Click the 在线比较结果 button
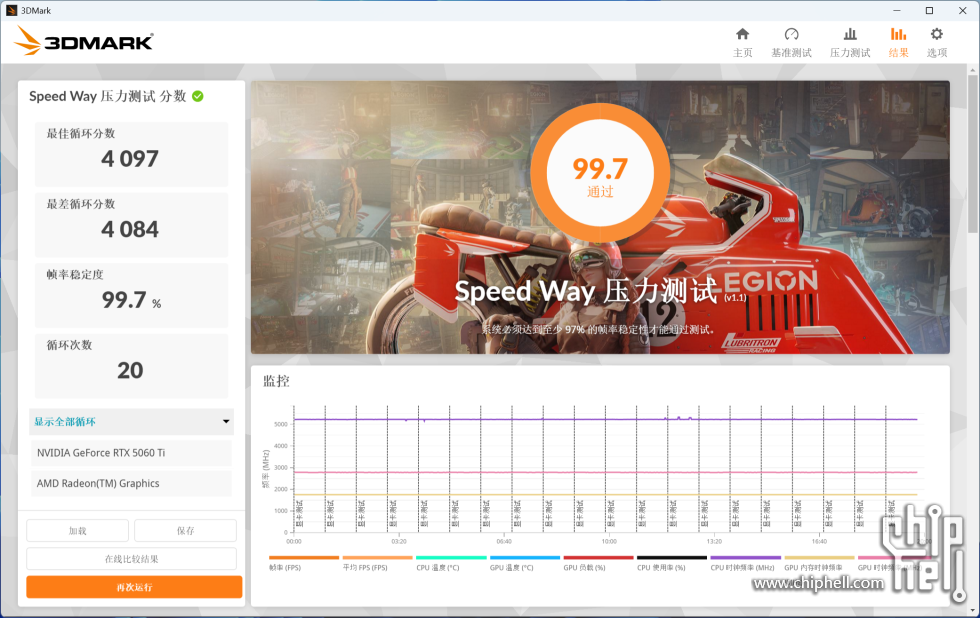 click(131, 559)
